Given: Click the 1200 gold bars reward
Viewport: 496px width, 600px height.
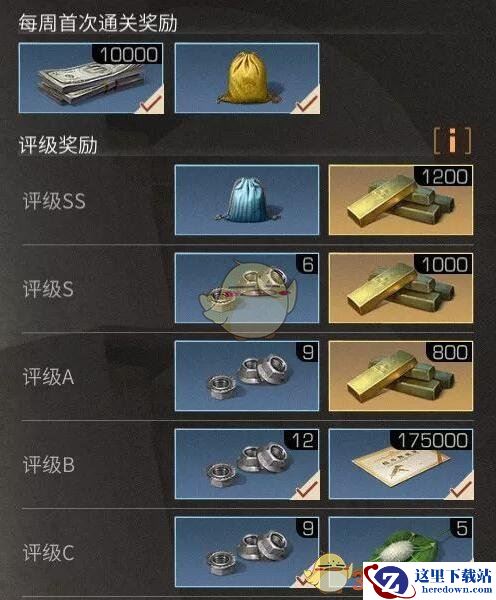Looking at the screenshot, I should pos(401,200).
